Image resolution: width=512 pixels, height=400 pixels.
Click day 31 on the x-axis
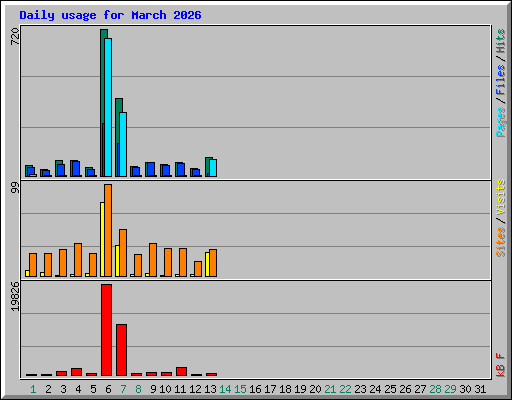point(480,389)
